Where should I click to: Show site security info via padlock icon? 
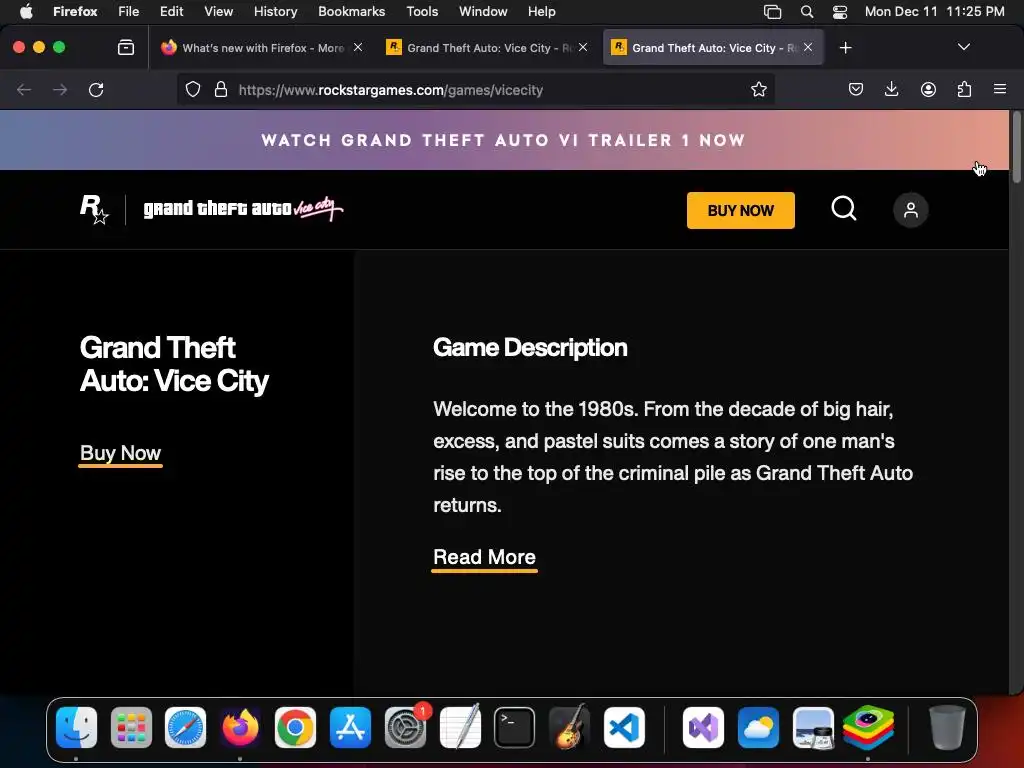(x=221, y=89)
